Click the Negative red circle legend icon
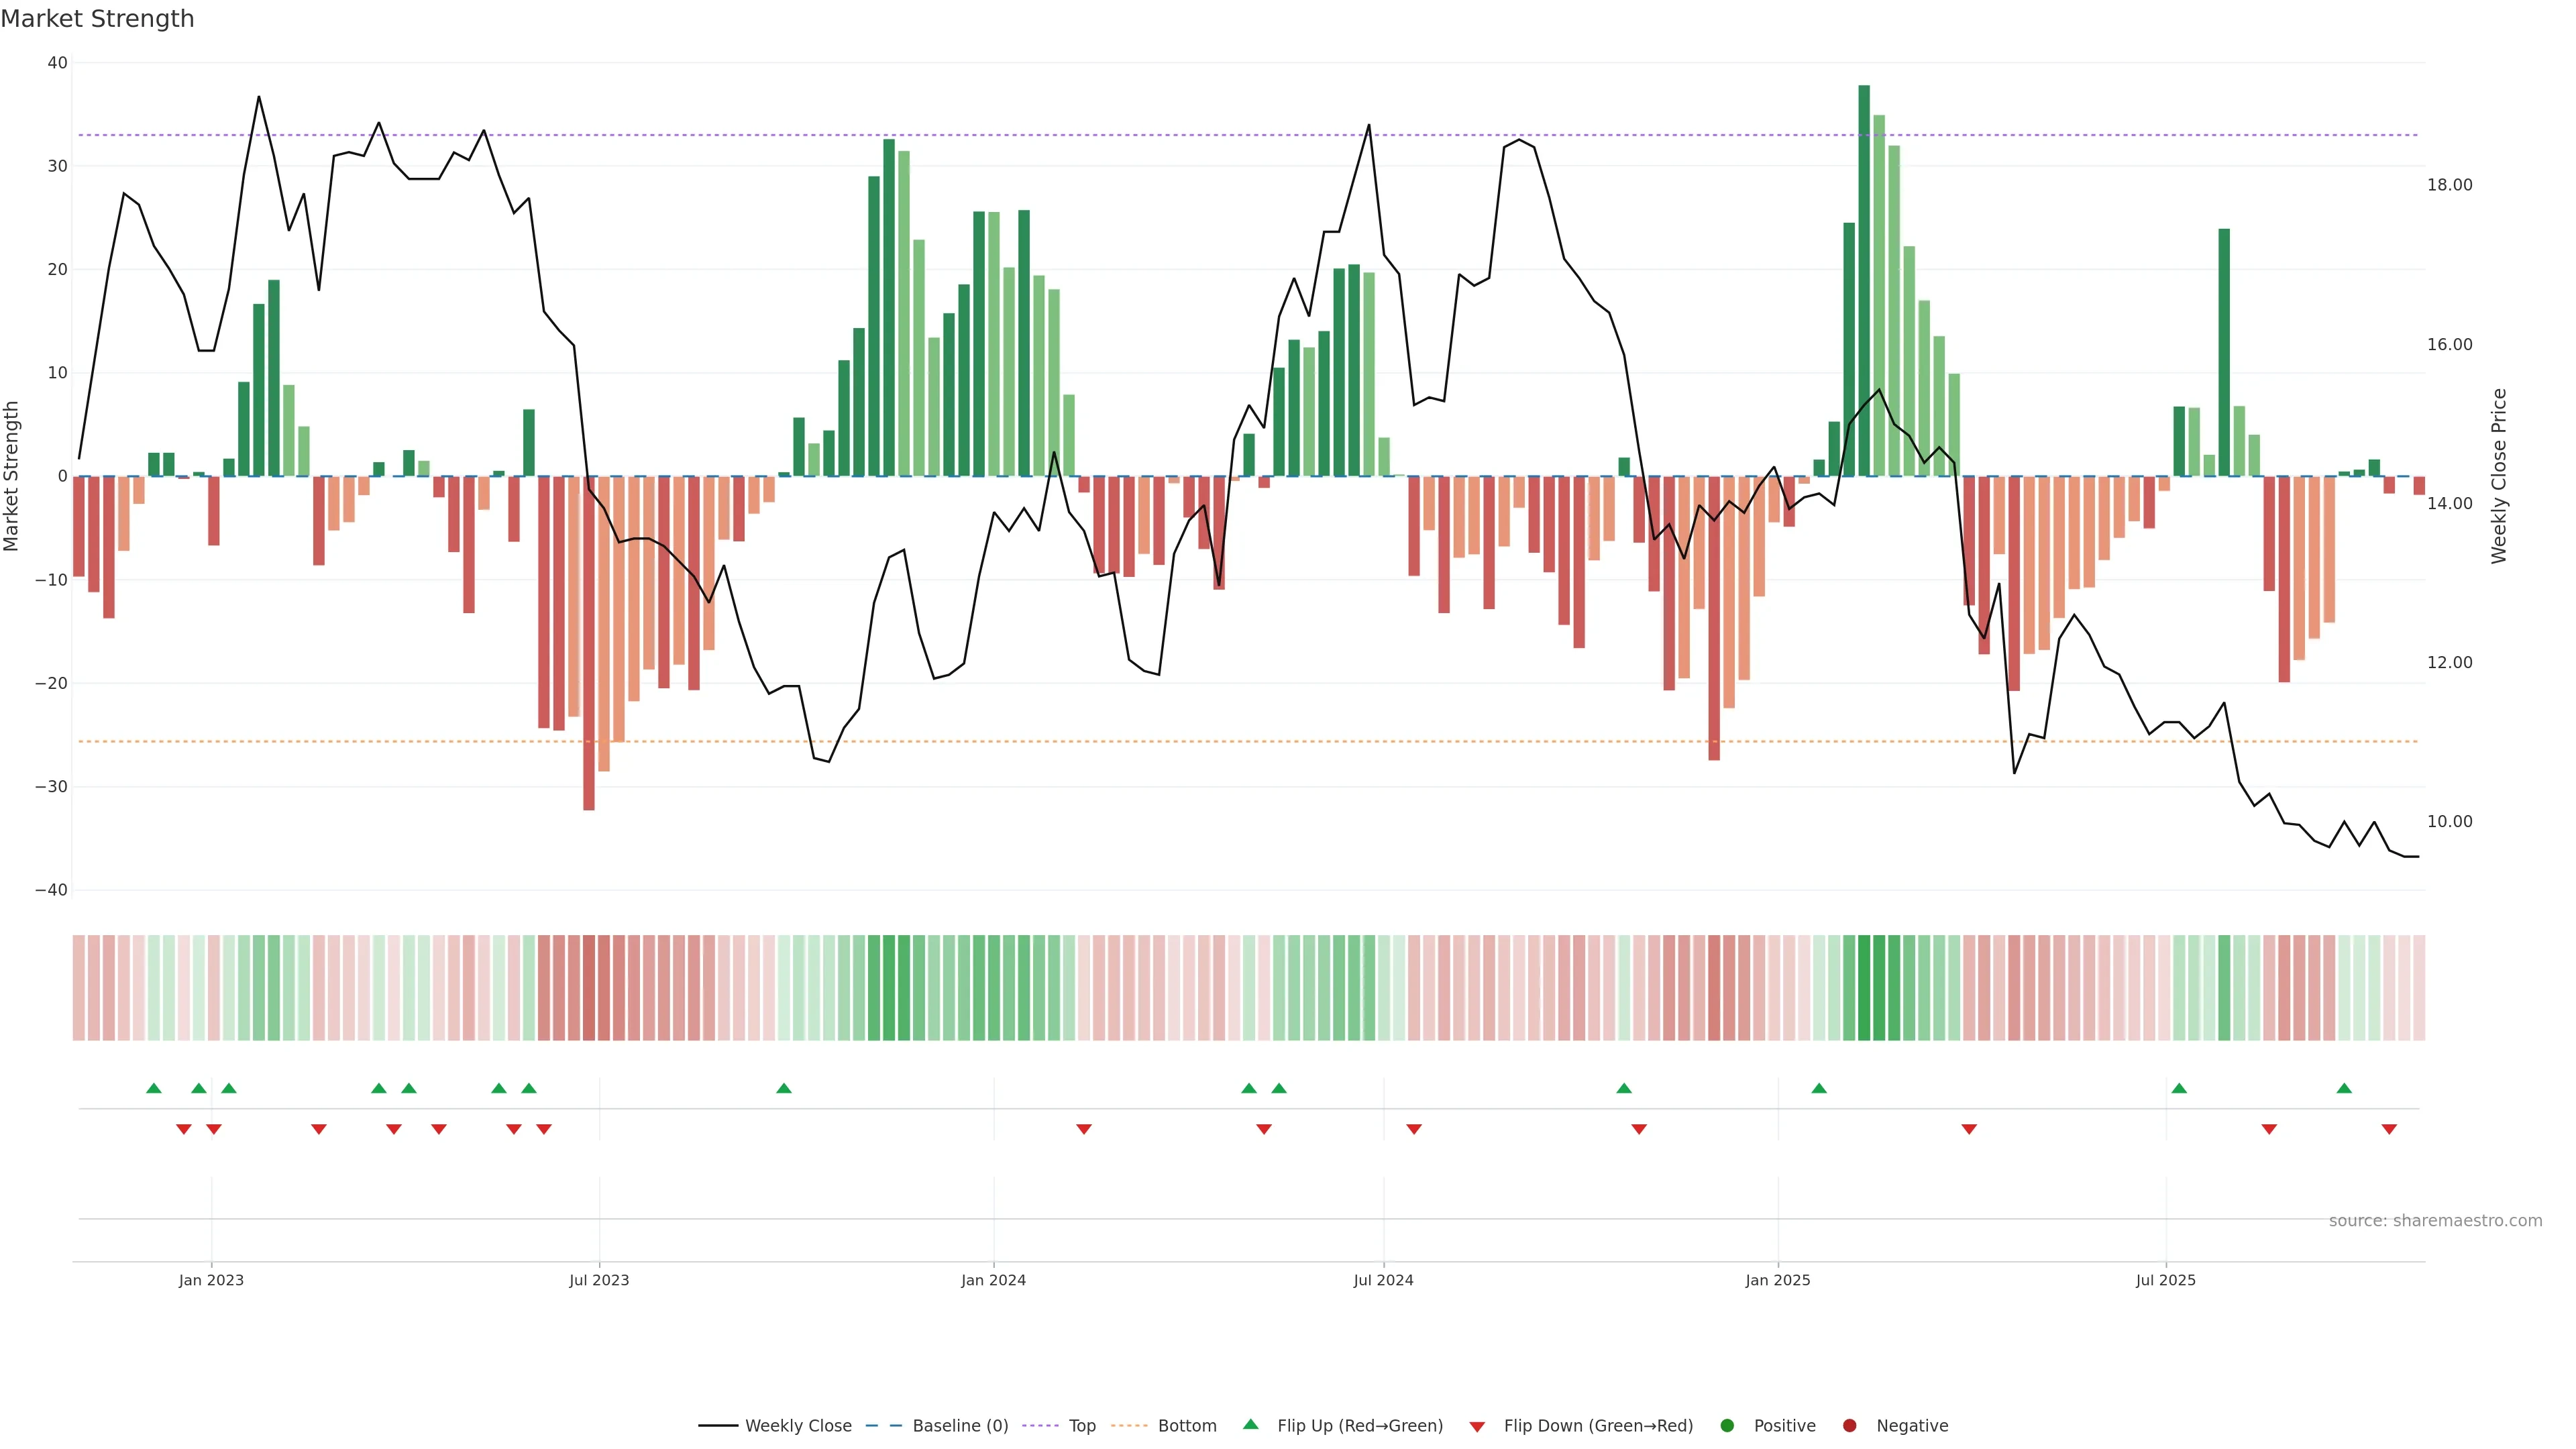 pyautogui.click(x=1849, y=1425)
